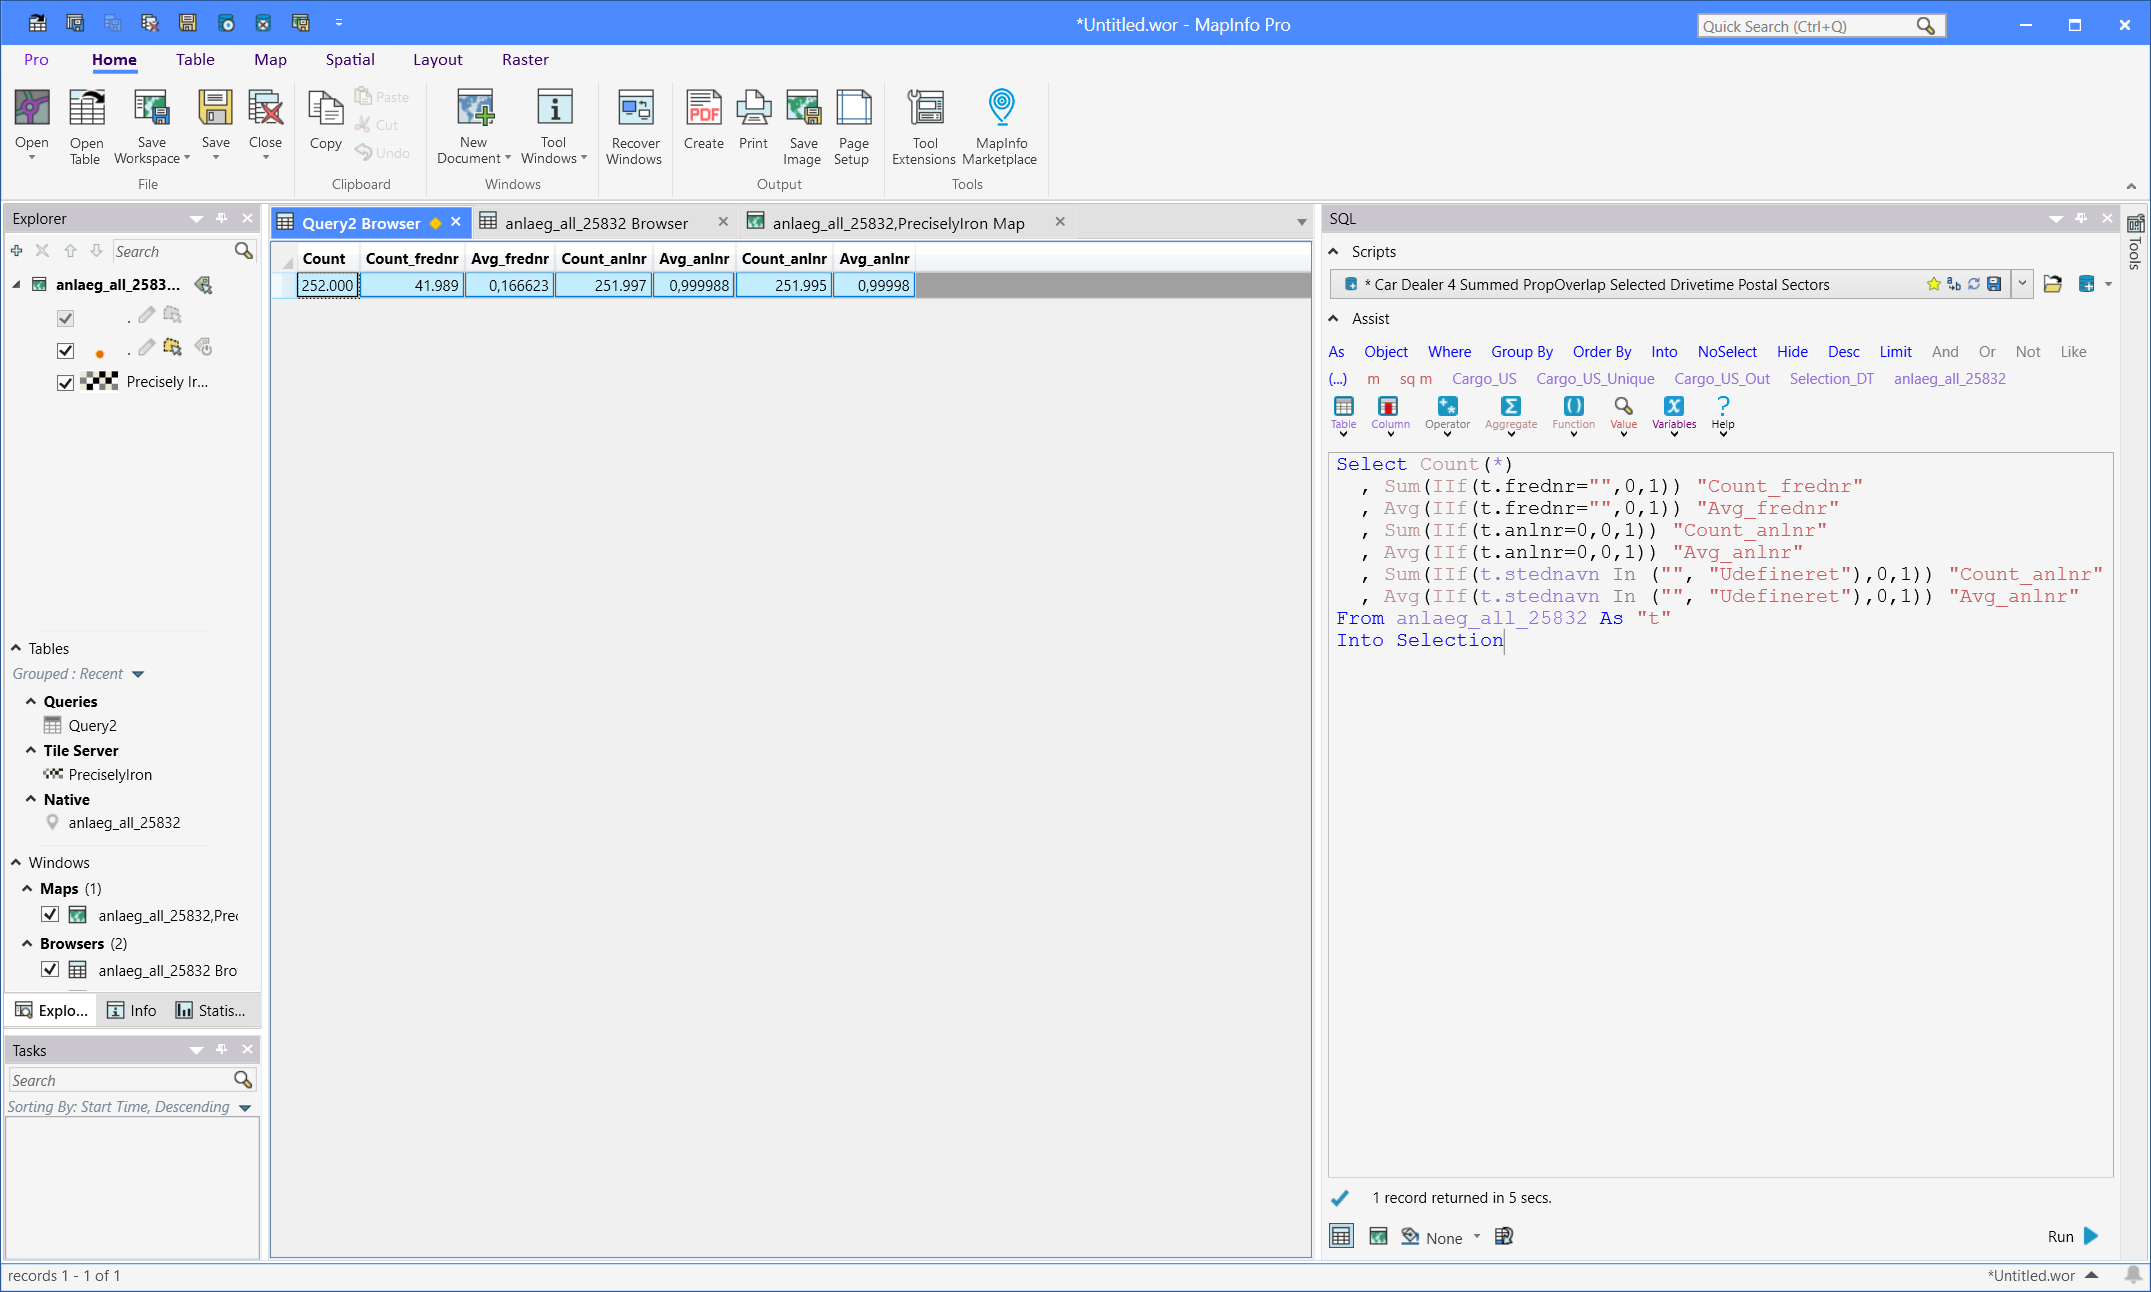2151x1292 pixels.
Task: Open the Grouped: Recent dropdown
Action: point(138,674)
